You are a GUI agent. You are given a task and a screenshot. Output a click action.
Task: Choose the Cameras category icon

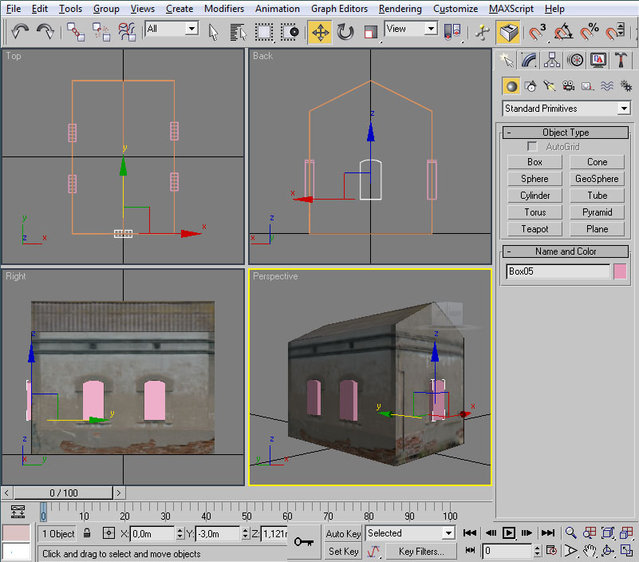(568, 86)
